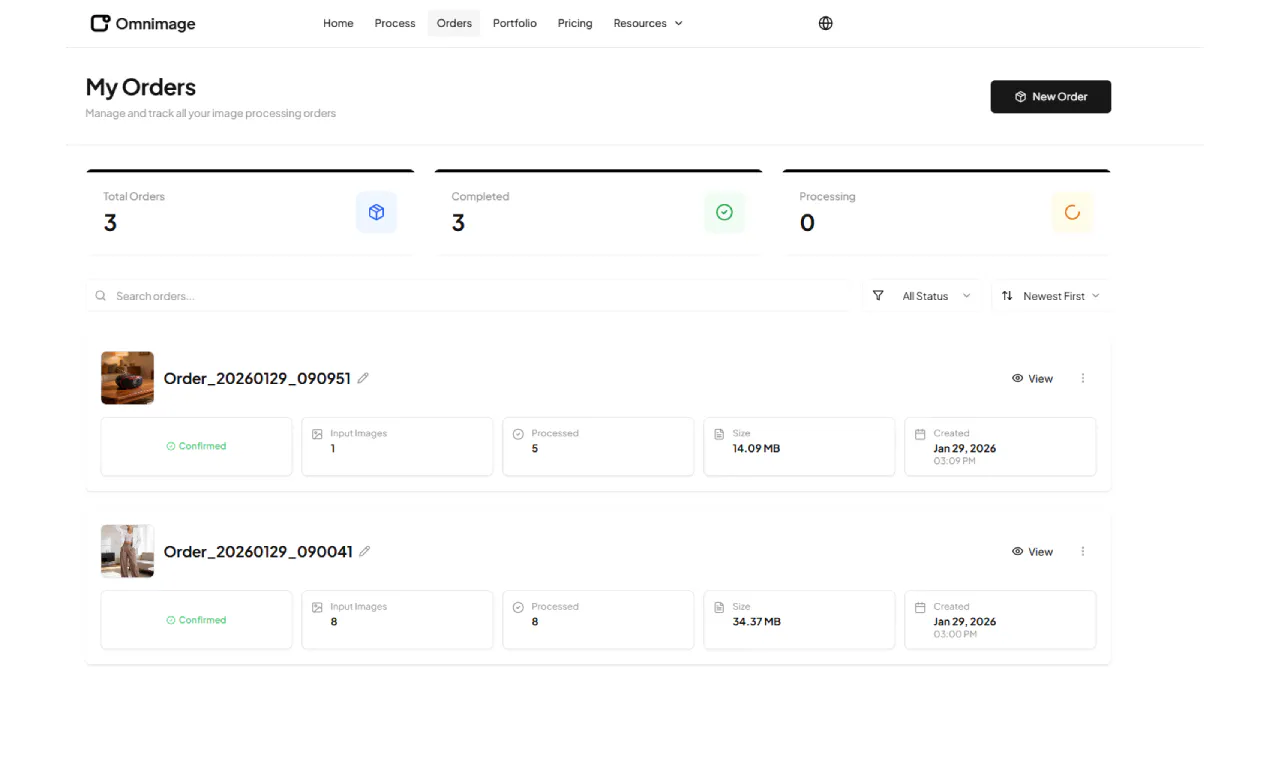
Task: Click the Input Images icon in Order_20260129_090951
Action: tap(317, 434)
